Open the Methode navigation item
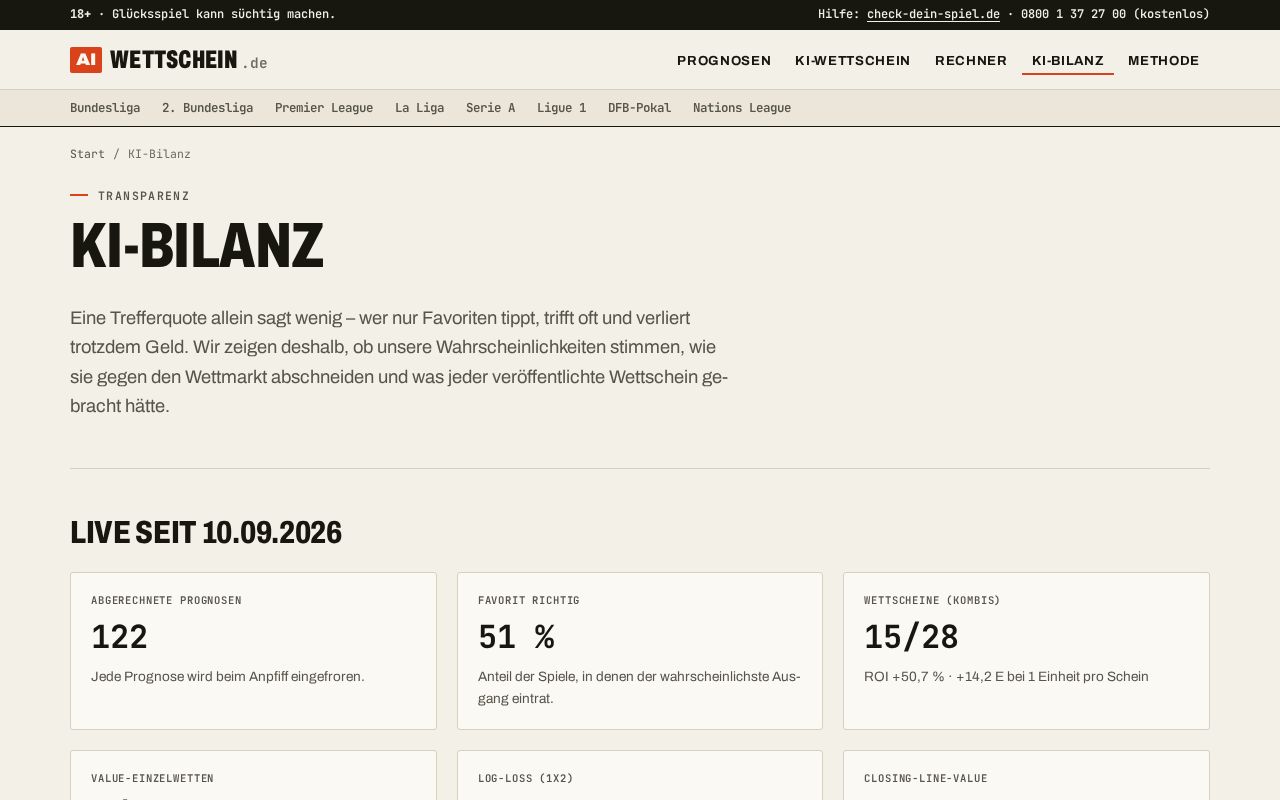 1164,61
